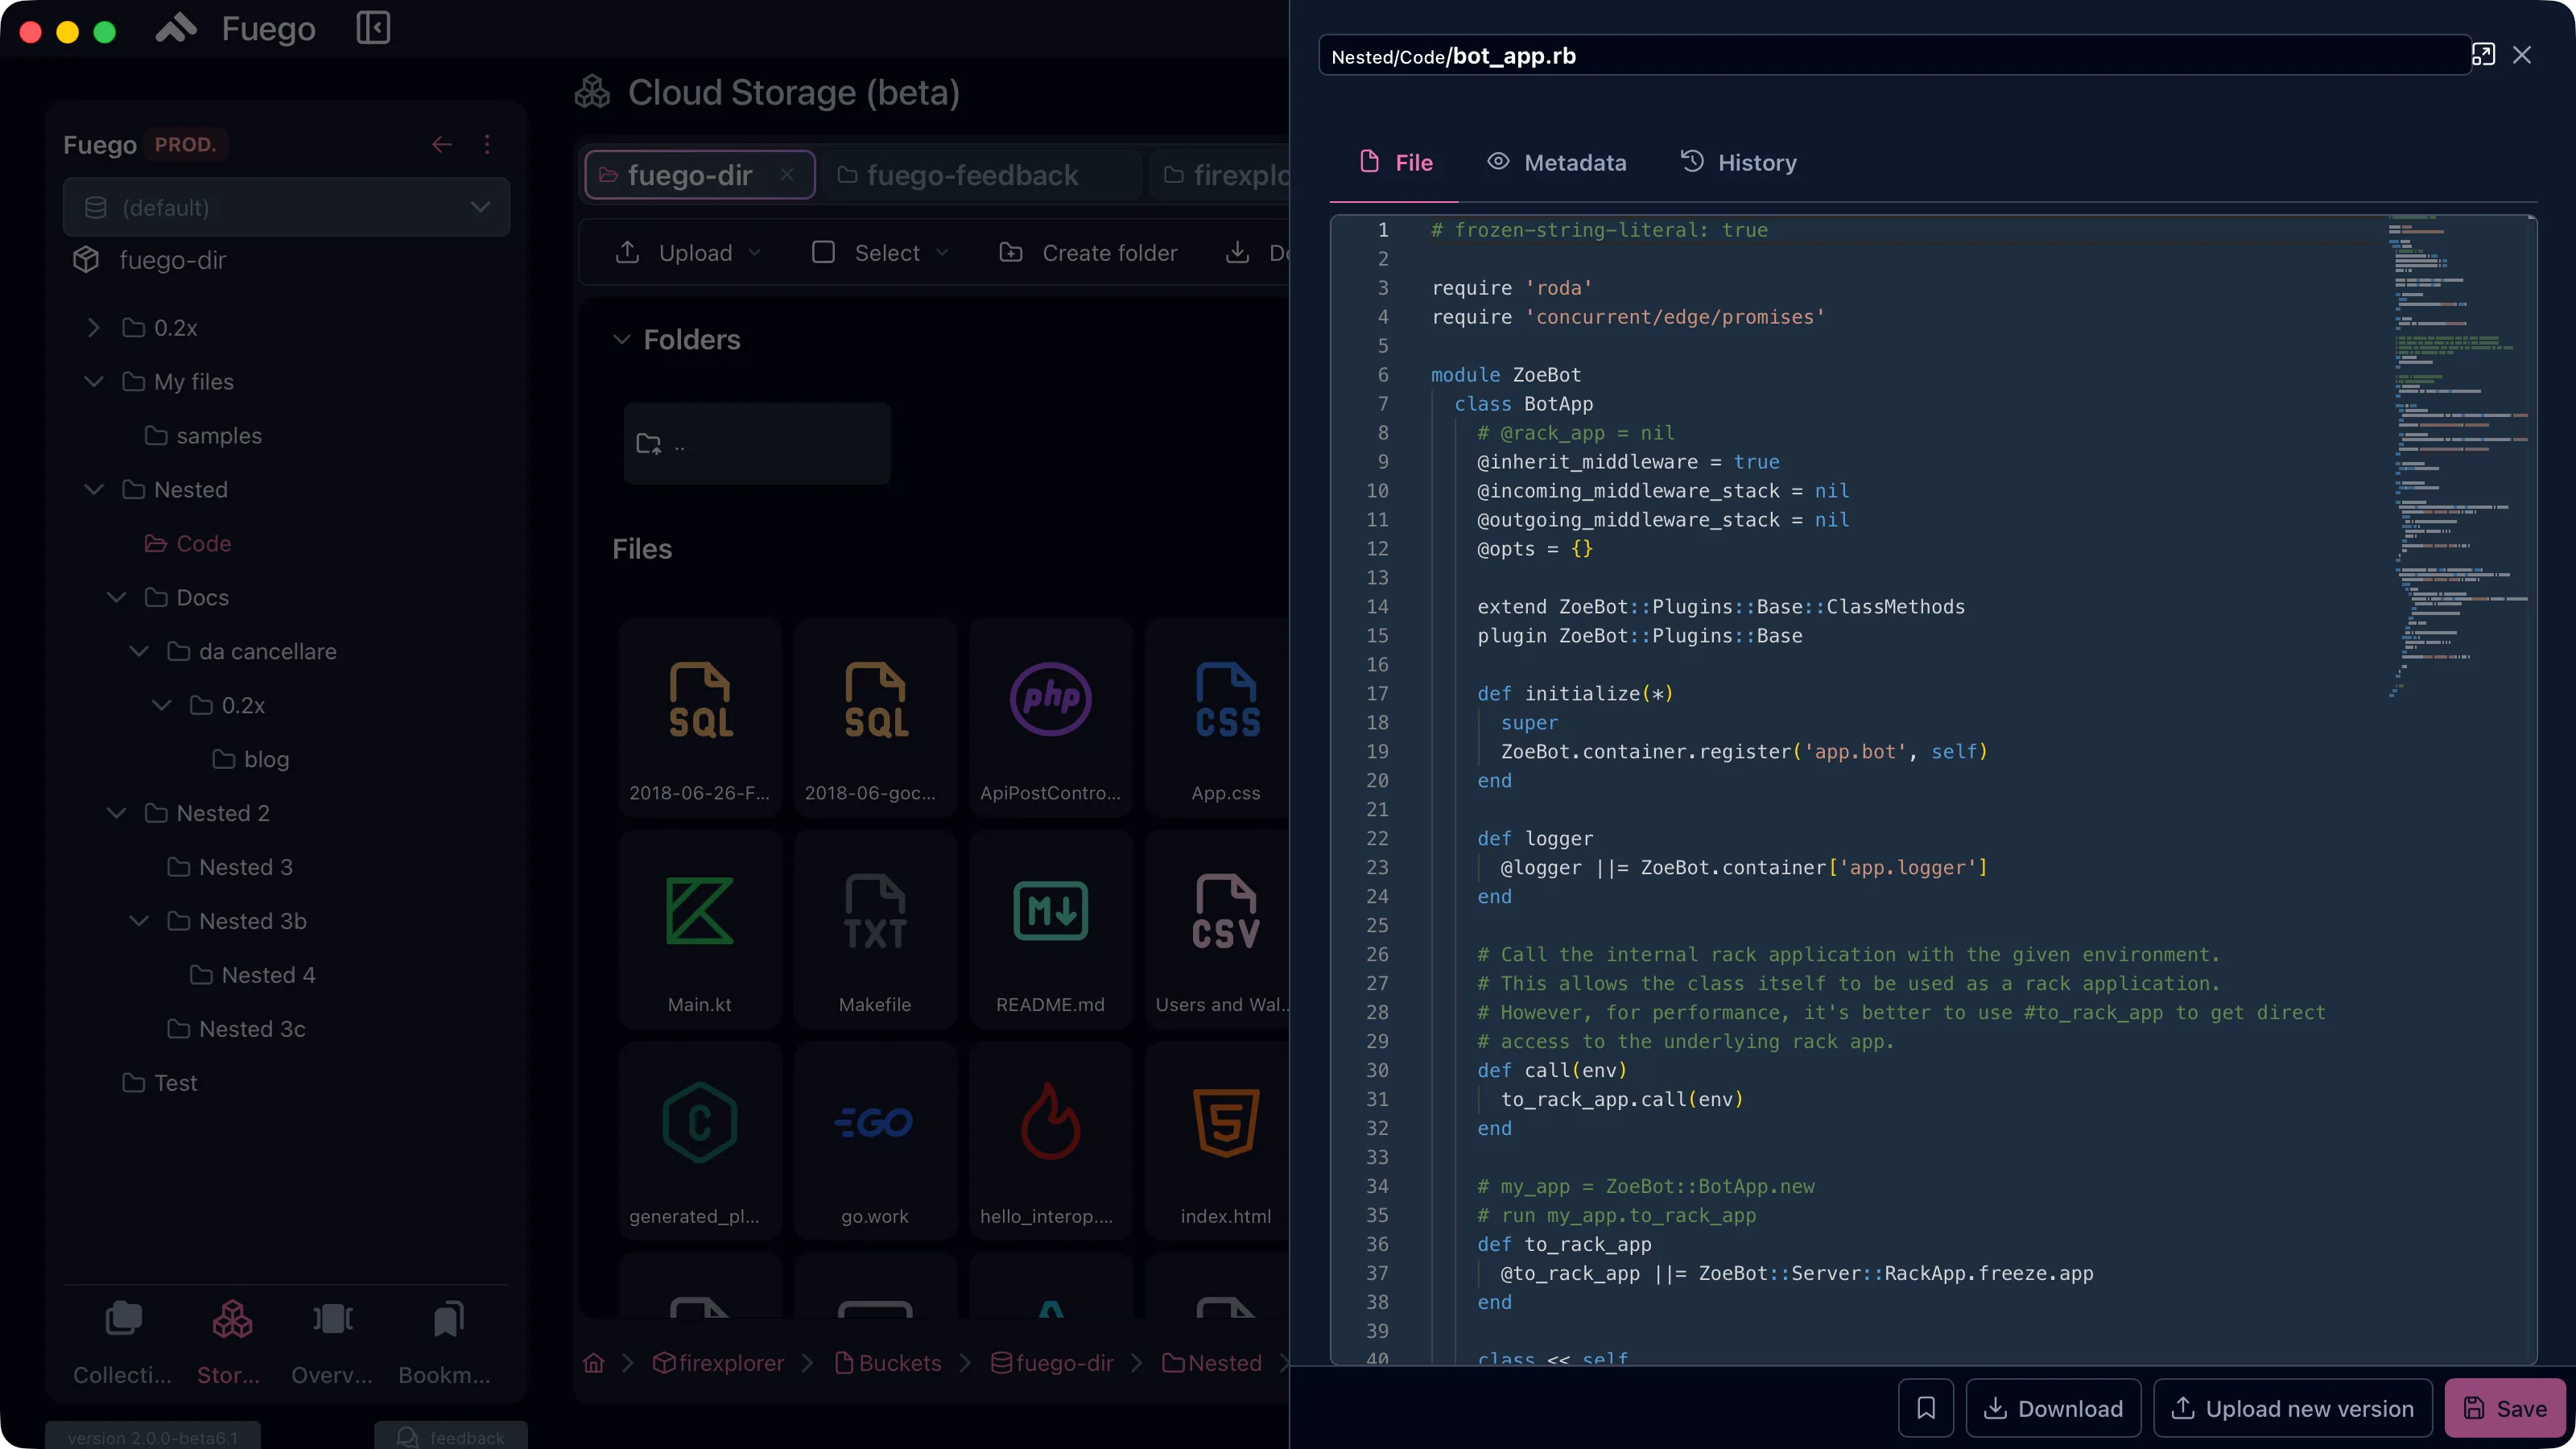The image size is (2576, 1449).
Task: Open the hello_interop... file
Action: 1050,1141
